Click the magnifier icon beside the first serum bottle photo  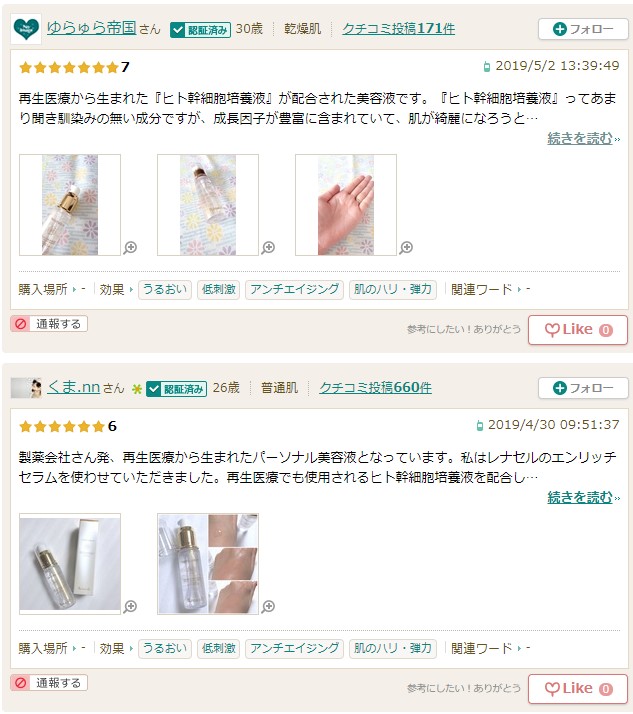click(x=130, y=248)
